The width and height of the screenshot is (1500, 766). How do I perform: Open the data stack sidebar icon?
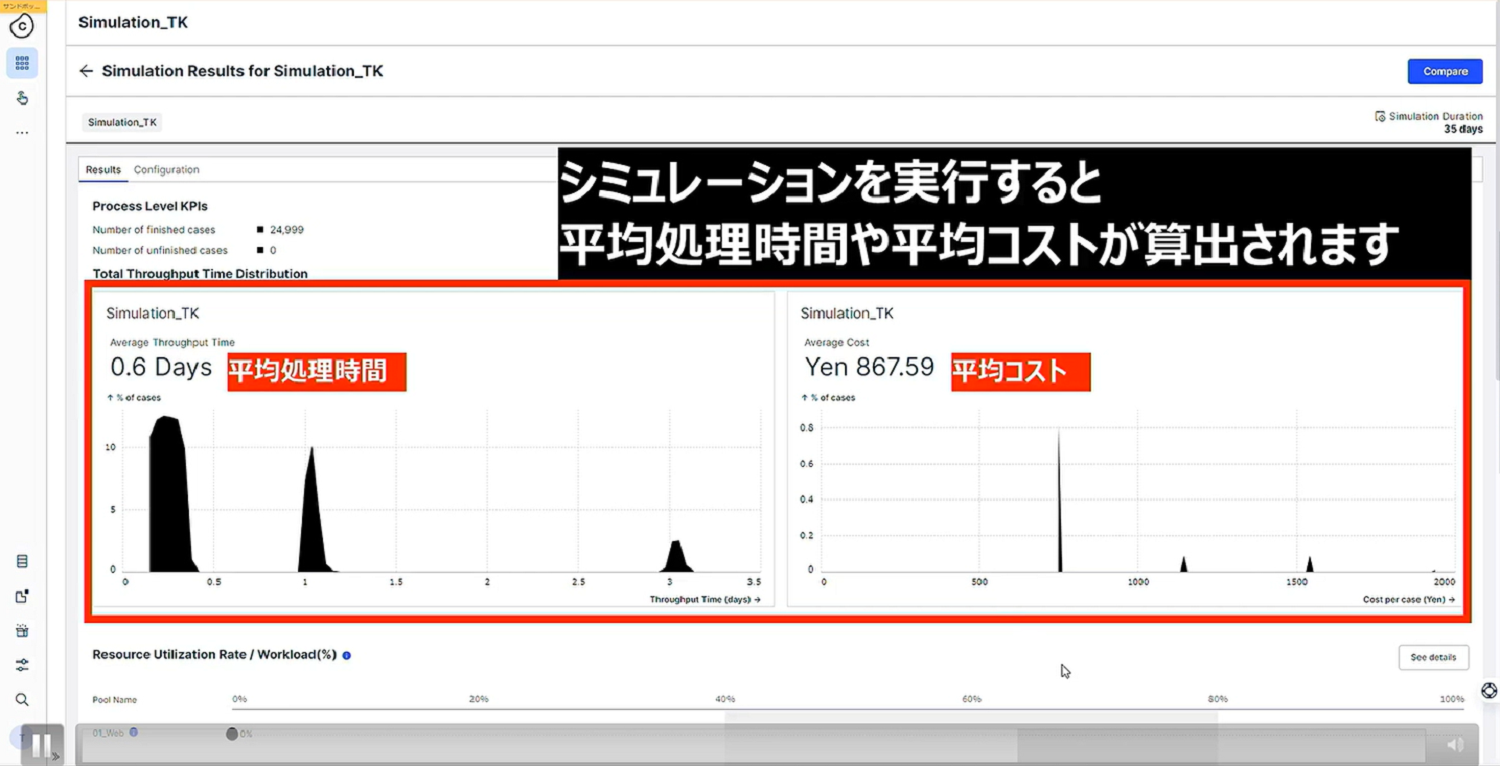[22, 562]
